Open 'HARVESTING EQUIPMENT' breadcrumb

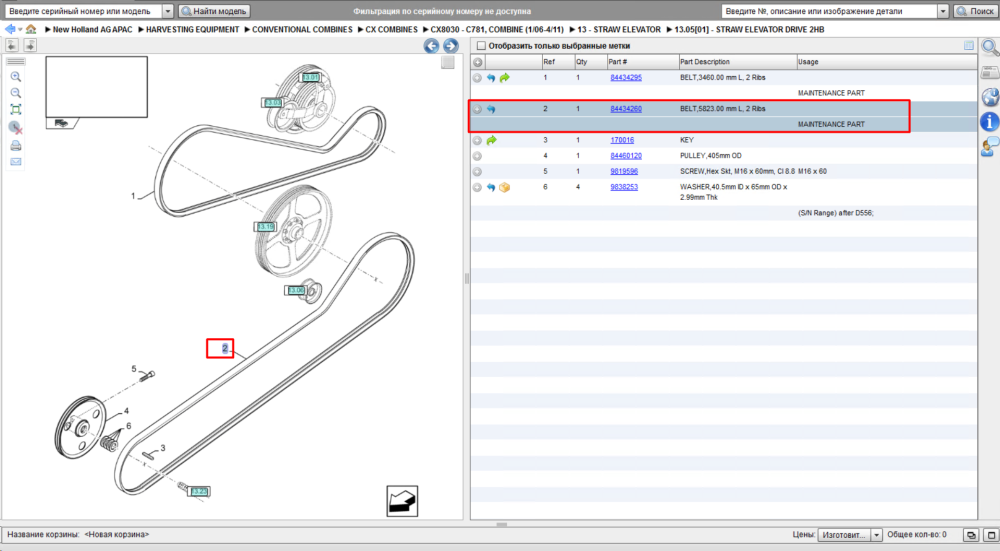pyautogui.click(x=193, y=29)
